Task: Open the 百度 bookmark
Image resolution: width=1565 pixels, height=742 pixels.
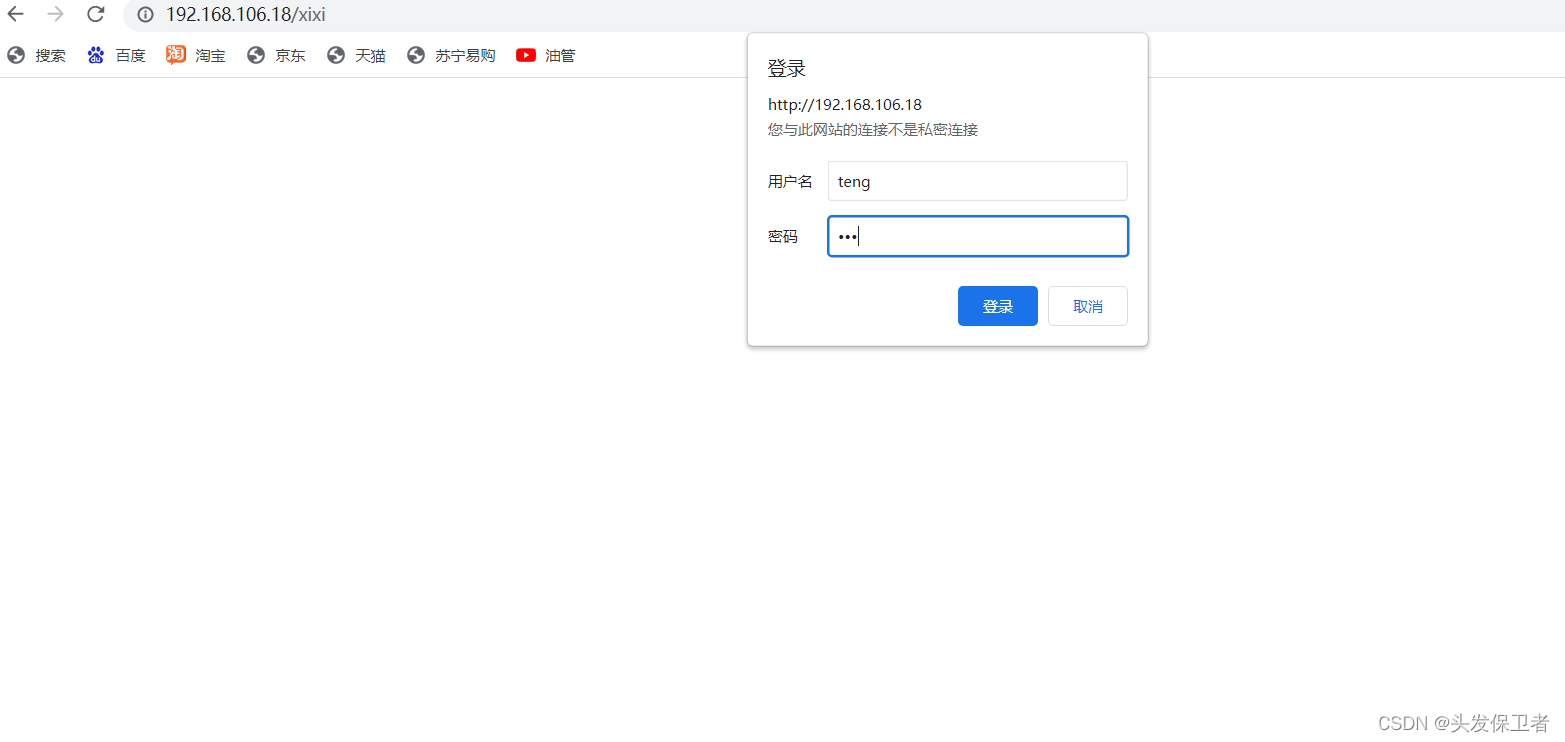Action: (116, 56)
